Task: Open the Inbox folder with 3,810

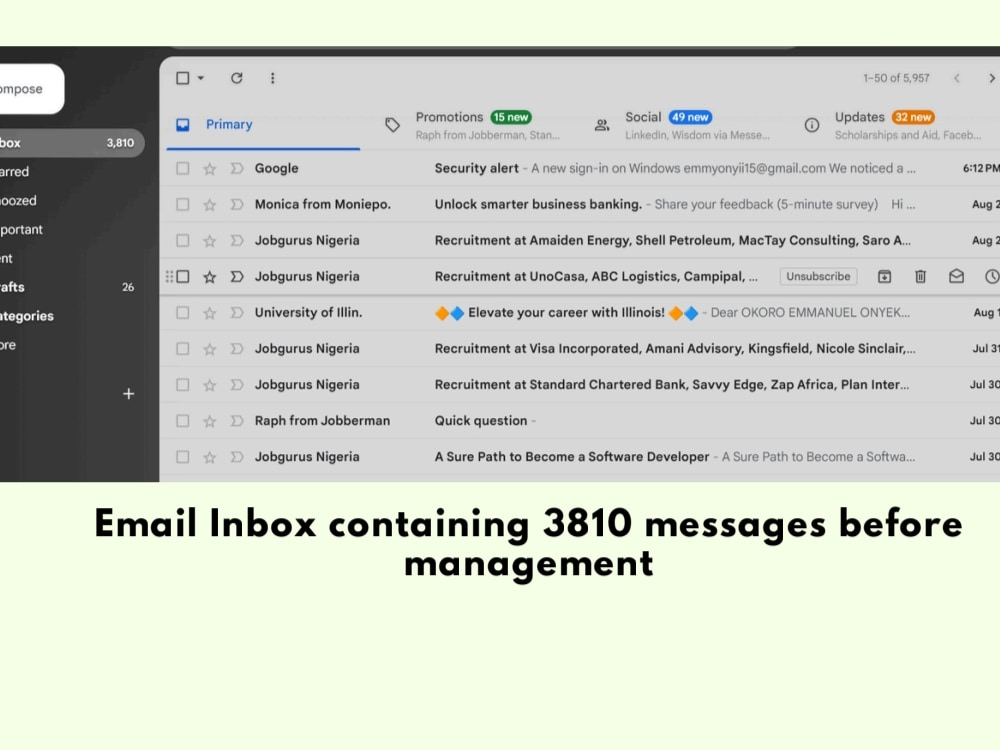Action: click(x=71, y=143)
